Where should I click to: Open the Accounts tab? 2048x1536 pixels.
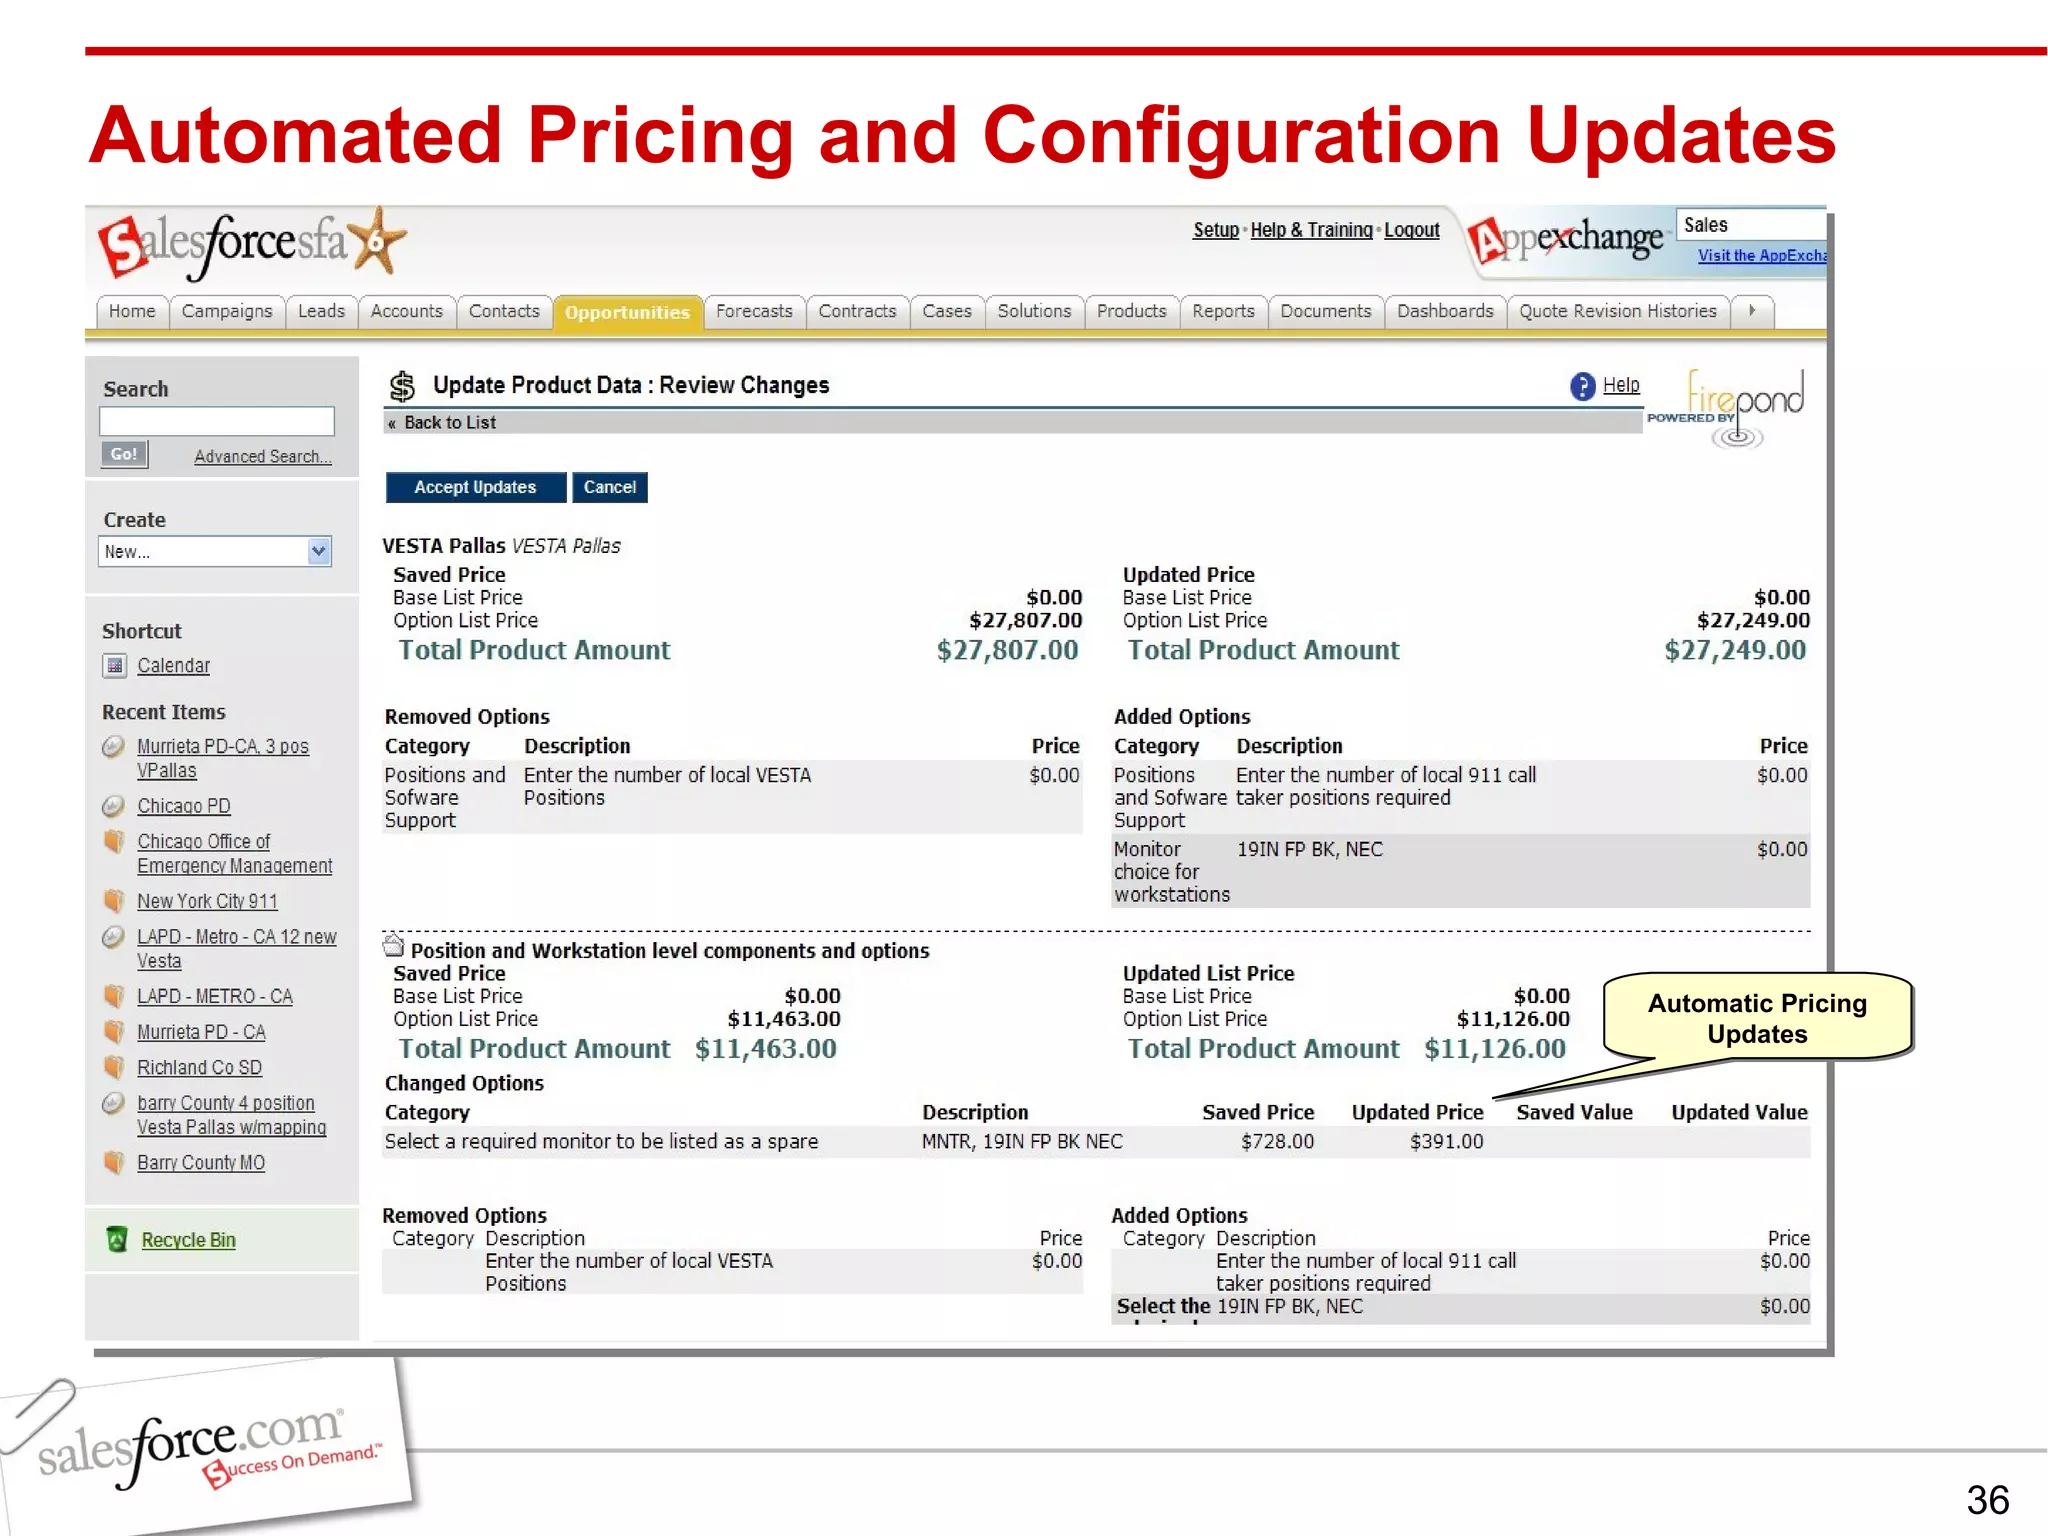[x=407, y=312]
